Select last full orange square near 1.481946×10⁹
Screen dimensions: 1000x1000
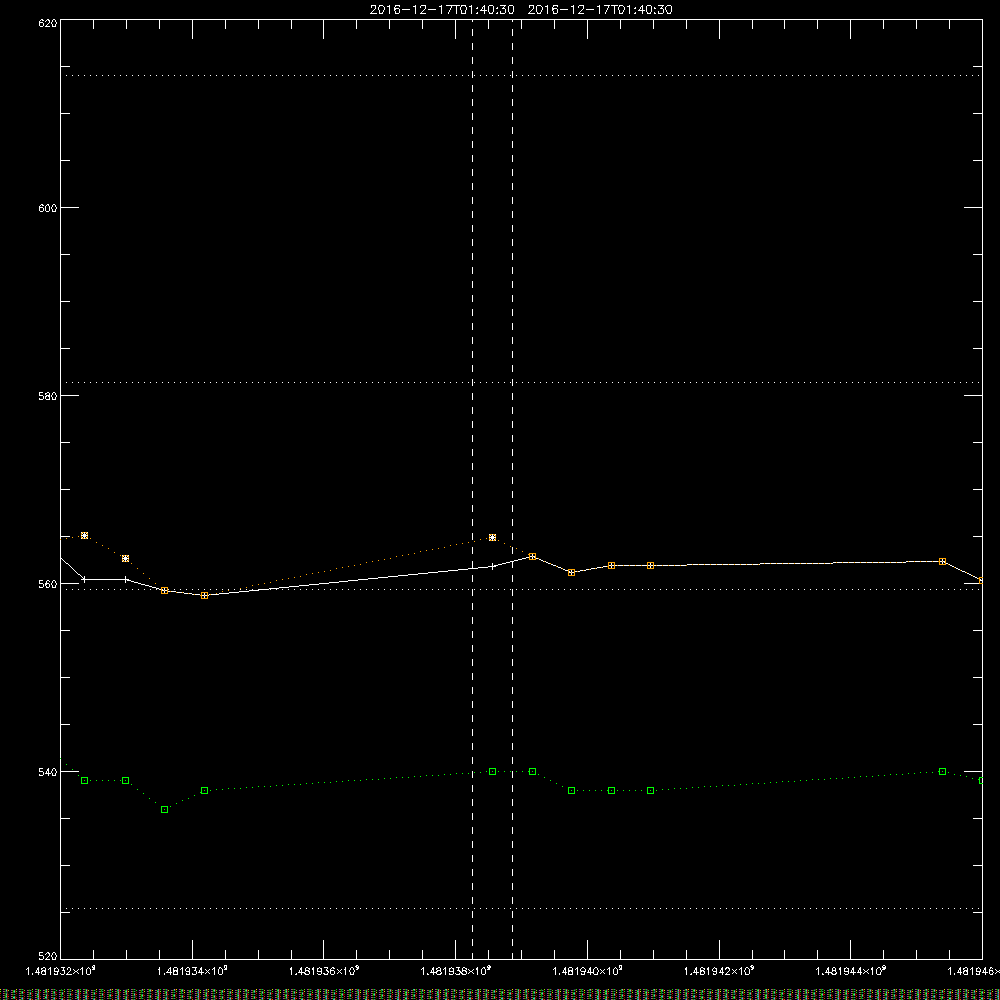pos(943,561)
